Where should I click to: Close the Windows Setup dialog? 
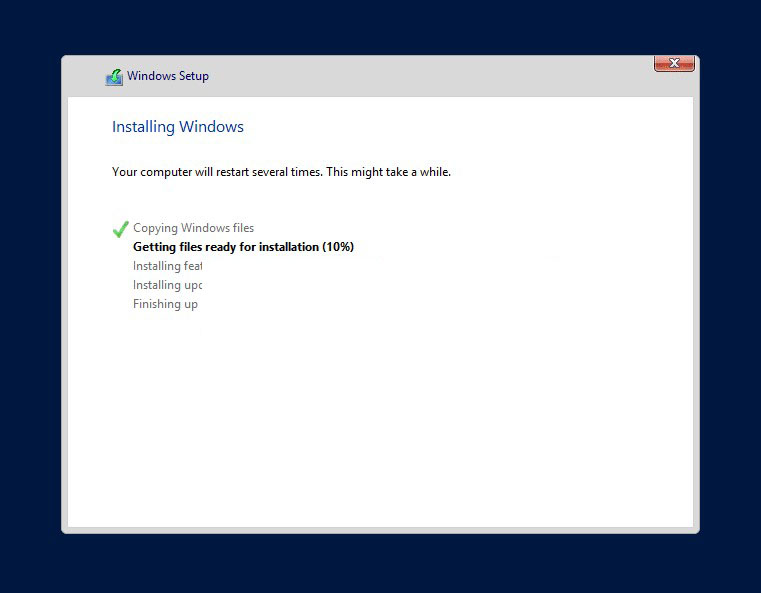pyautogui.click(x=674, y=63)
